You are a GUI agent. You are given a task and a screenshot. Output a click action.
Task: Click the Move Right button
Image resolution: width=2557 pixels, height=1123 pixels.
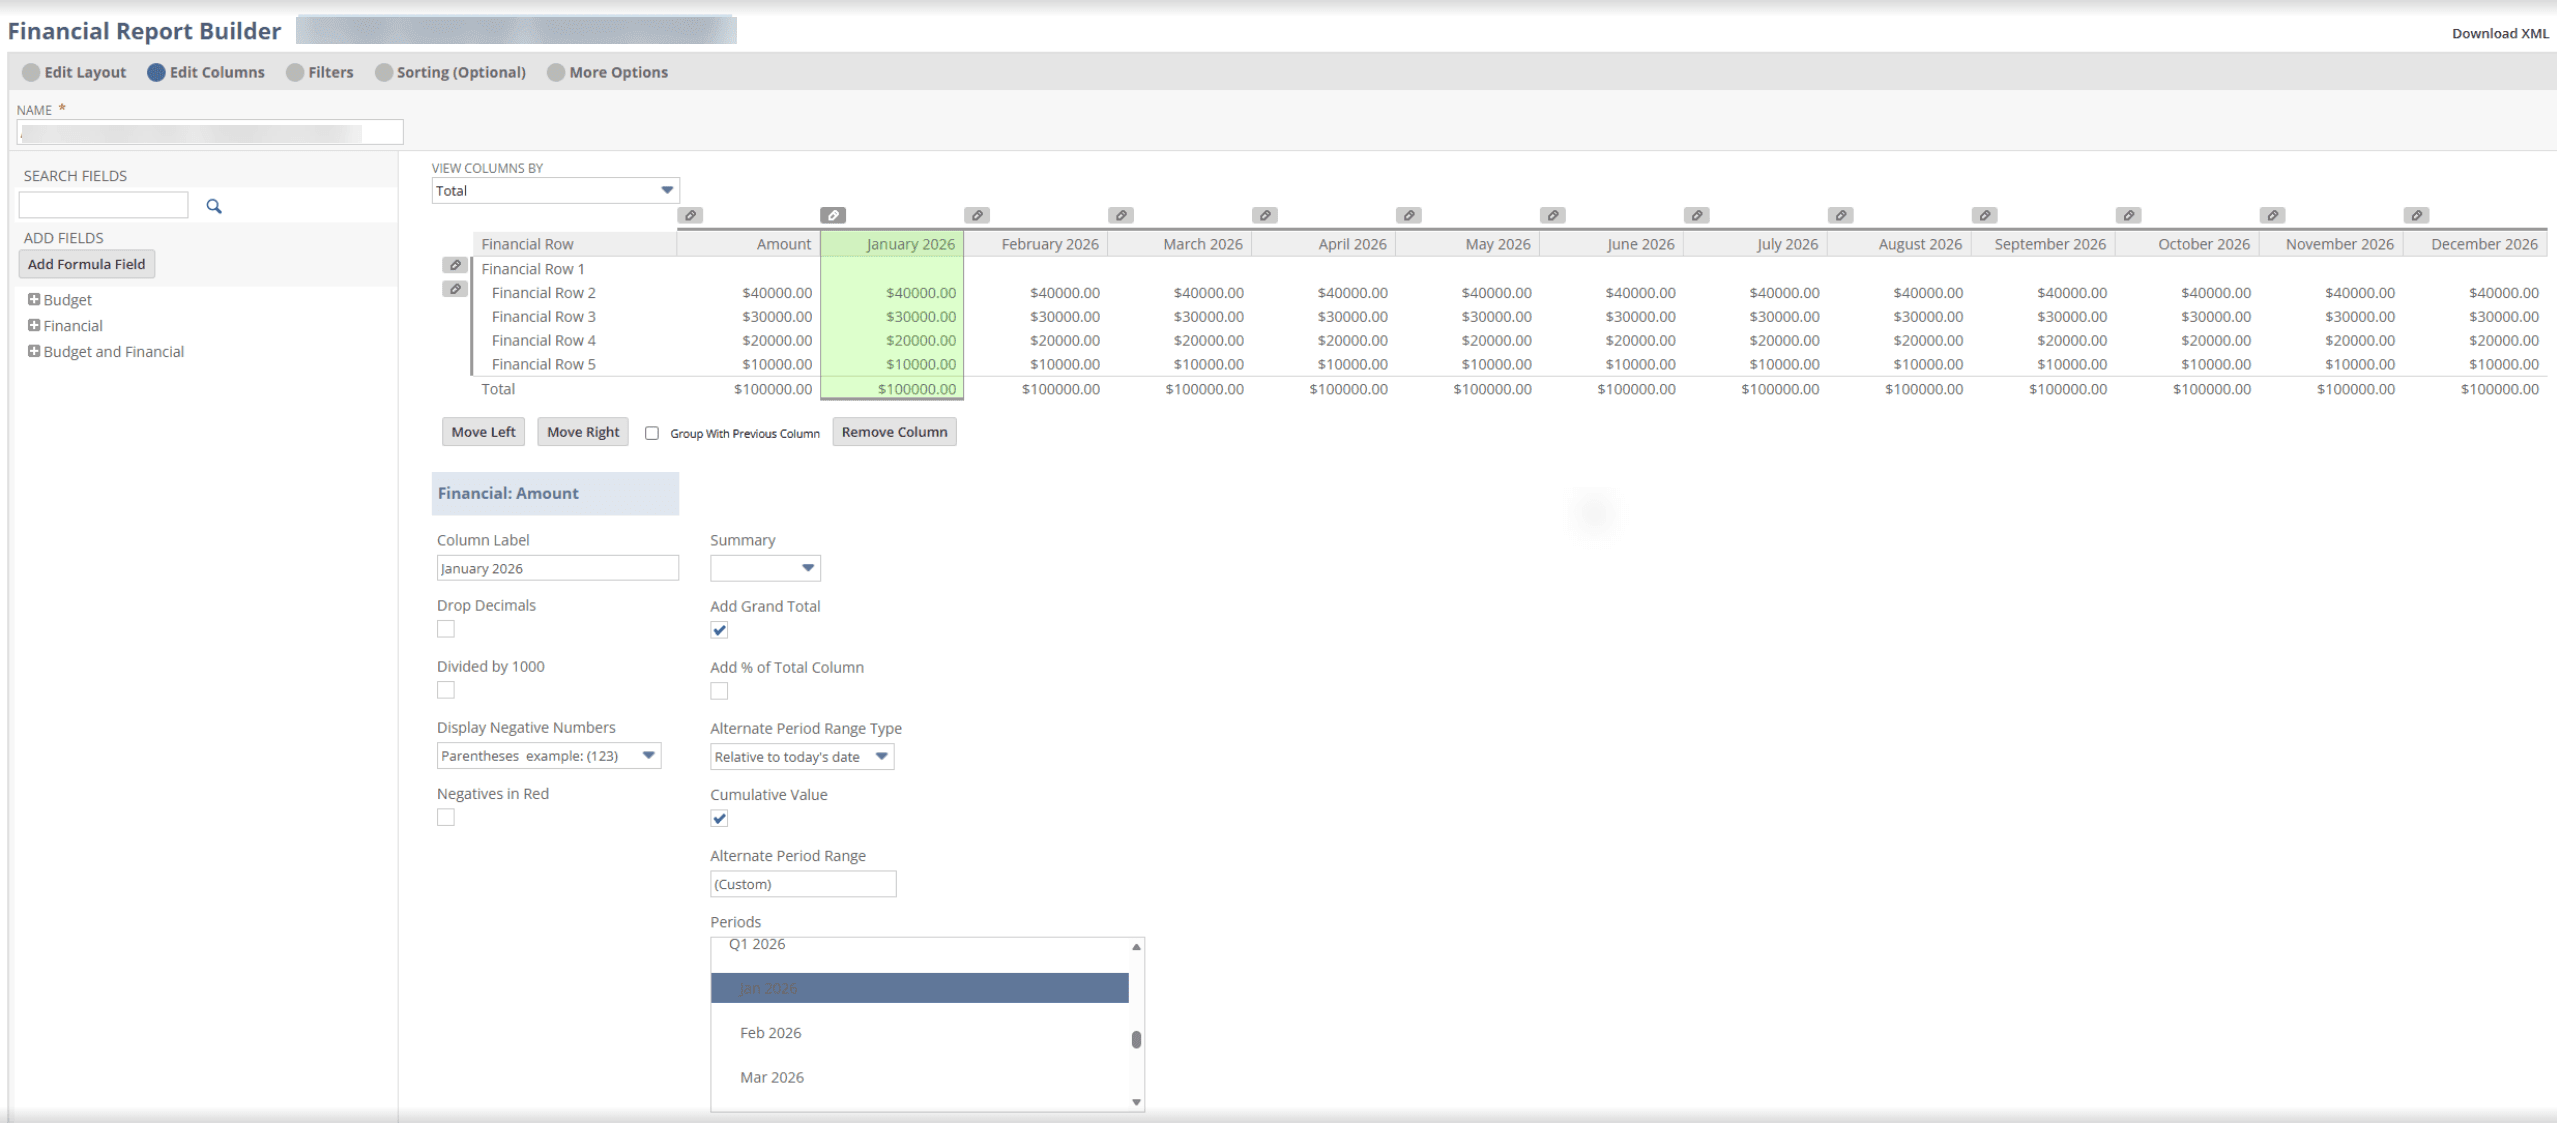[583, 432]
